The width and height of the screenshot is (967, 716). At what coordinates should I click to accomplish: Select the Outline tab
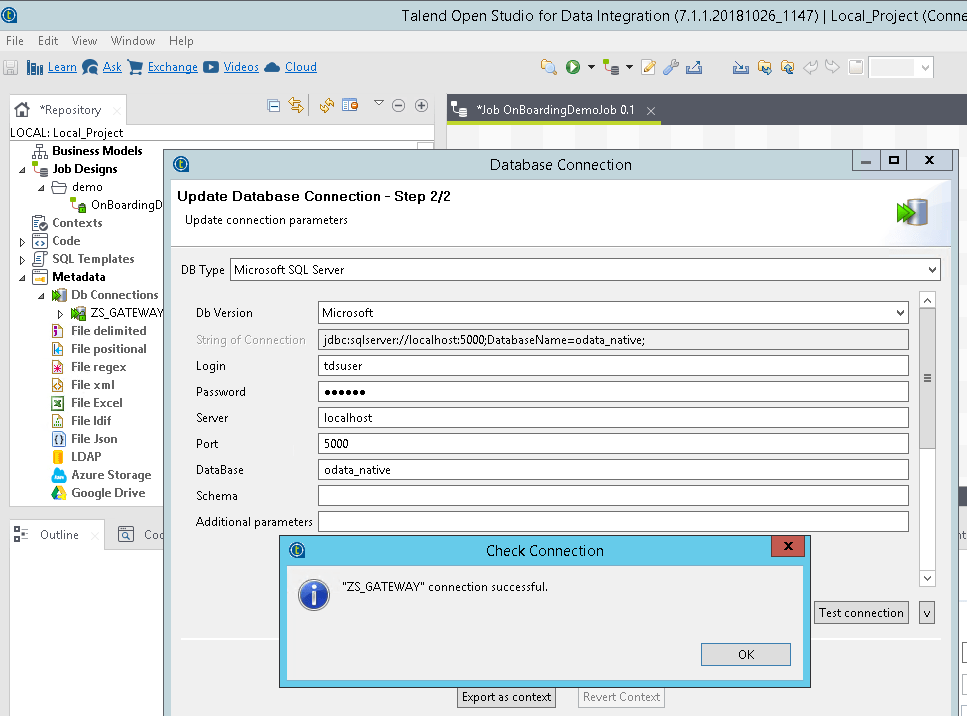coord(59,535)
